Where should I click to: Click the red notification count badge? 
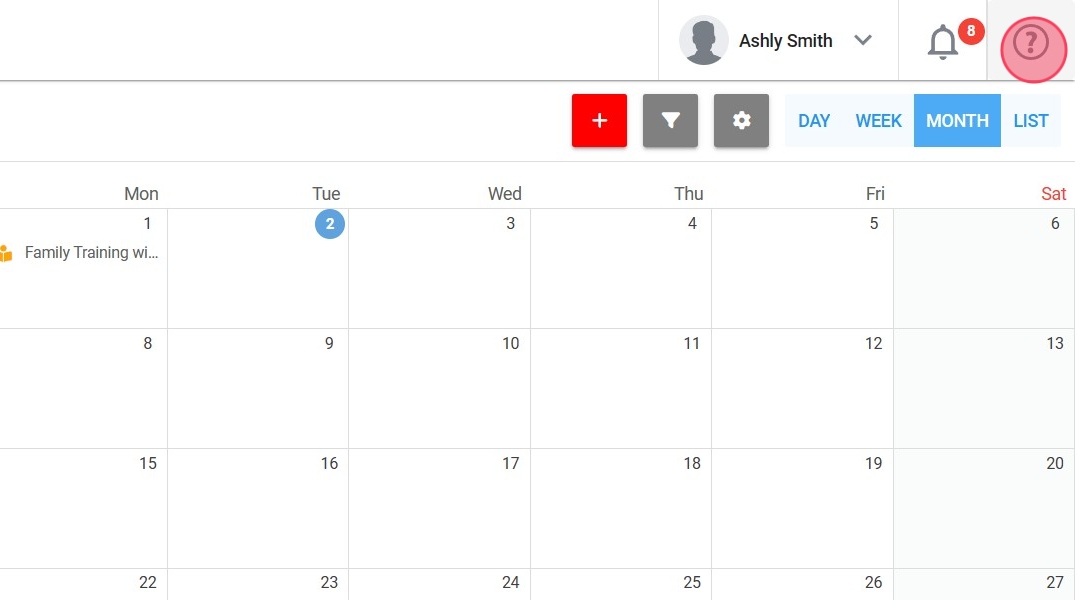coord(970,31)
